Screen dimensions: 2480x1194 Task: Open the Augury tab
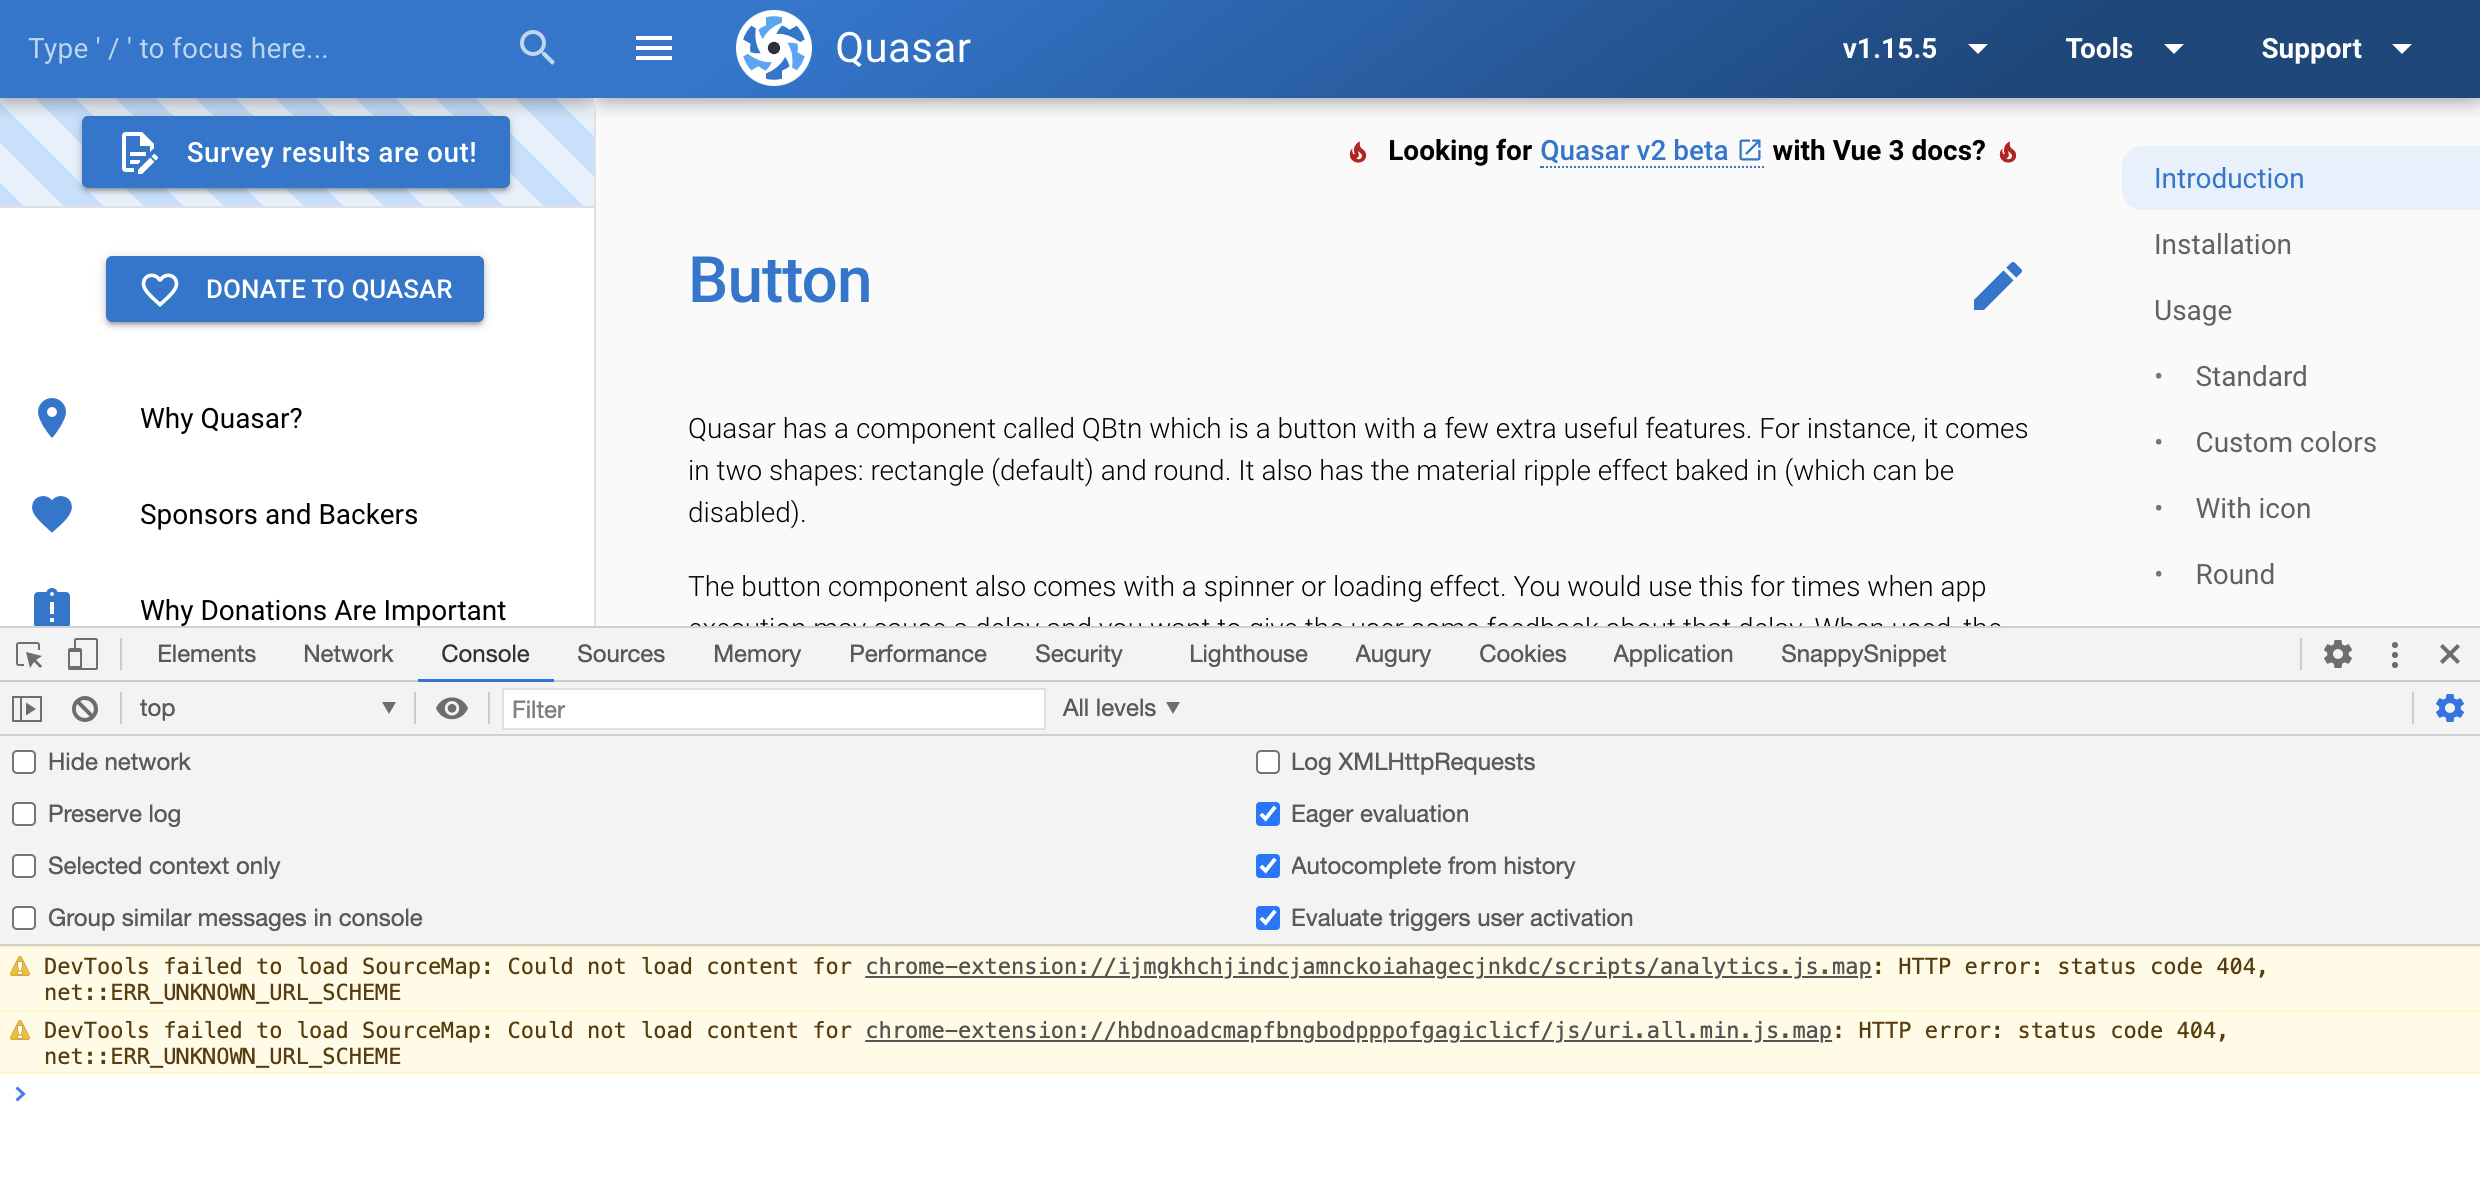[x=1393, y=654]
